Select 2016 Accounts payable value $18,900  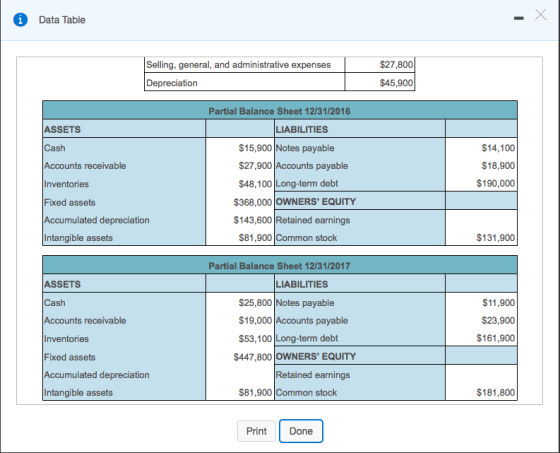tap(498, 166)
